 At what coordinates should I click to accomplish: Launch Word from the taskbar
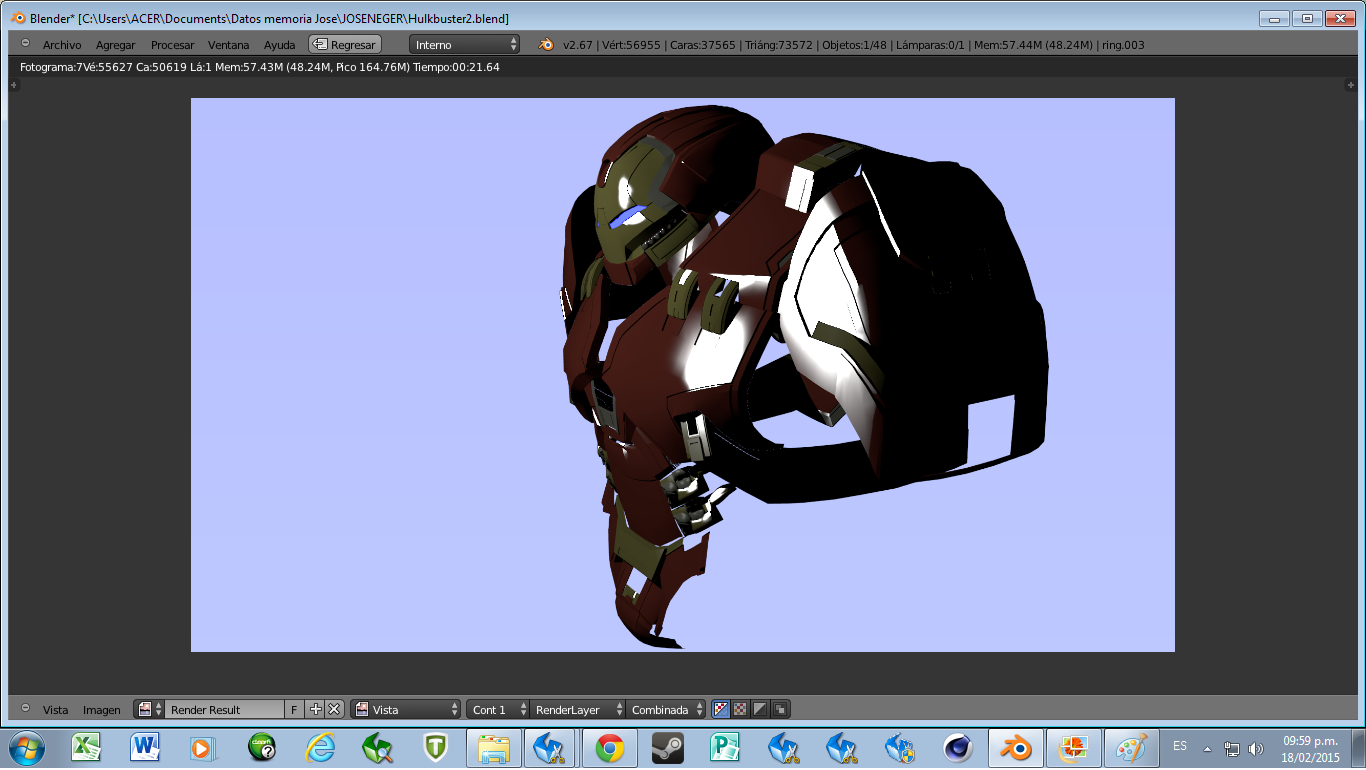pos(145,747)
